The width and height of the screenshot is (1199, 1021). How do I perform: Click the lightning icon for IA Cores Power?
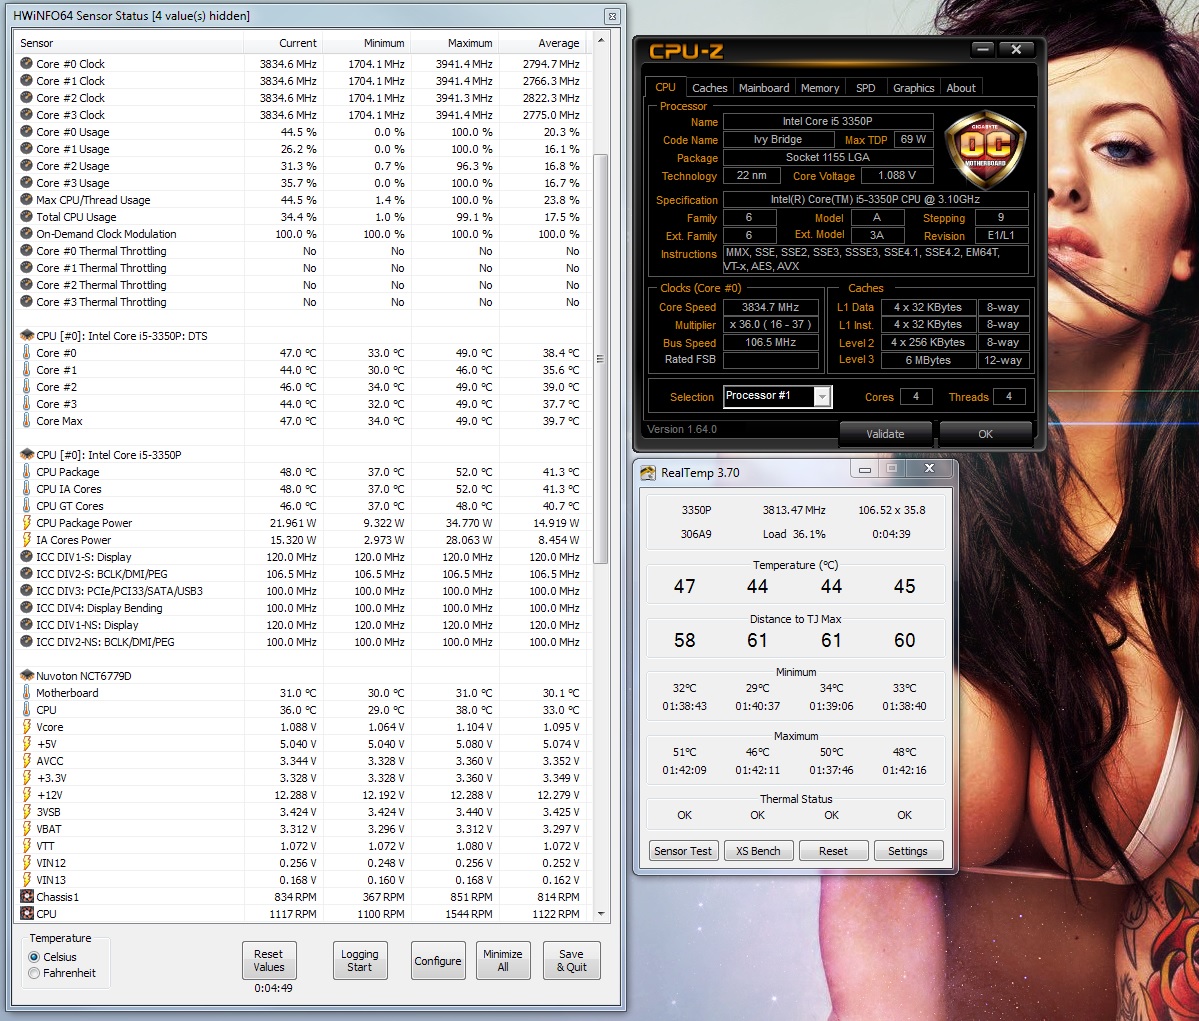click(27, 539)
